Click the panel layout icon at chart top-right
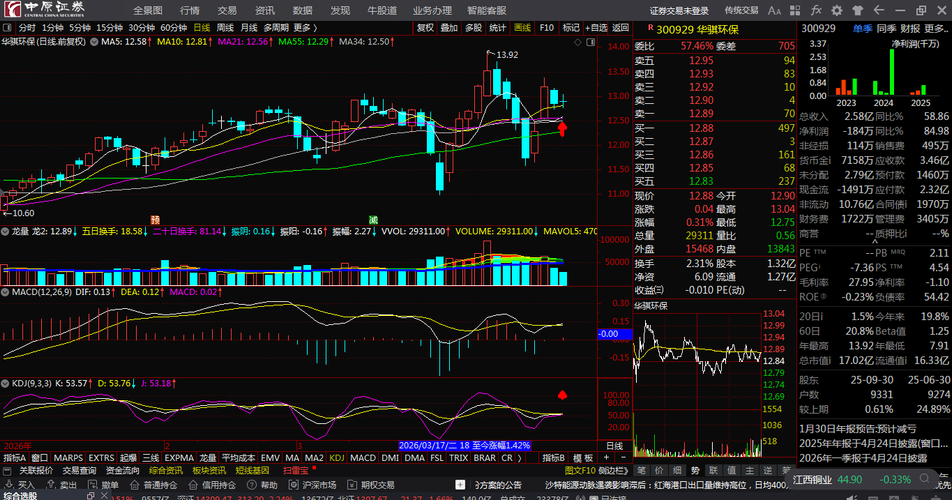Image resolution: width=952 pixels, height=500 pixels. coord(590,42)
